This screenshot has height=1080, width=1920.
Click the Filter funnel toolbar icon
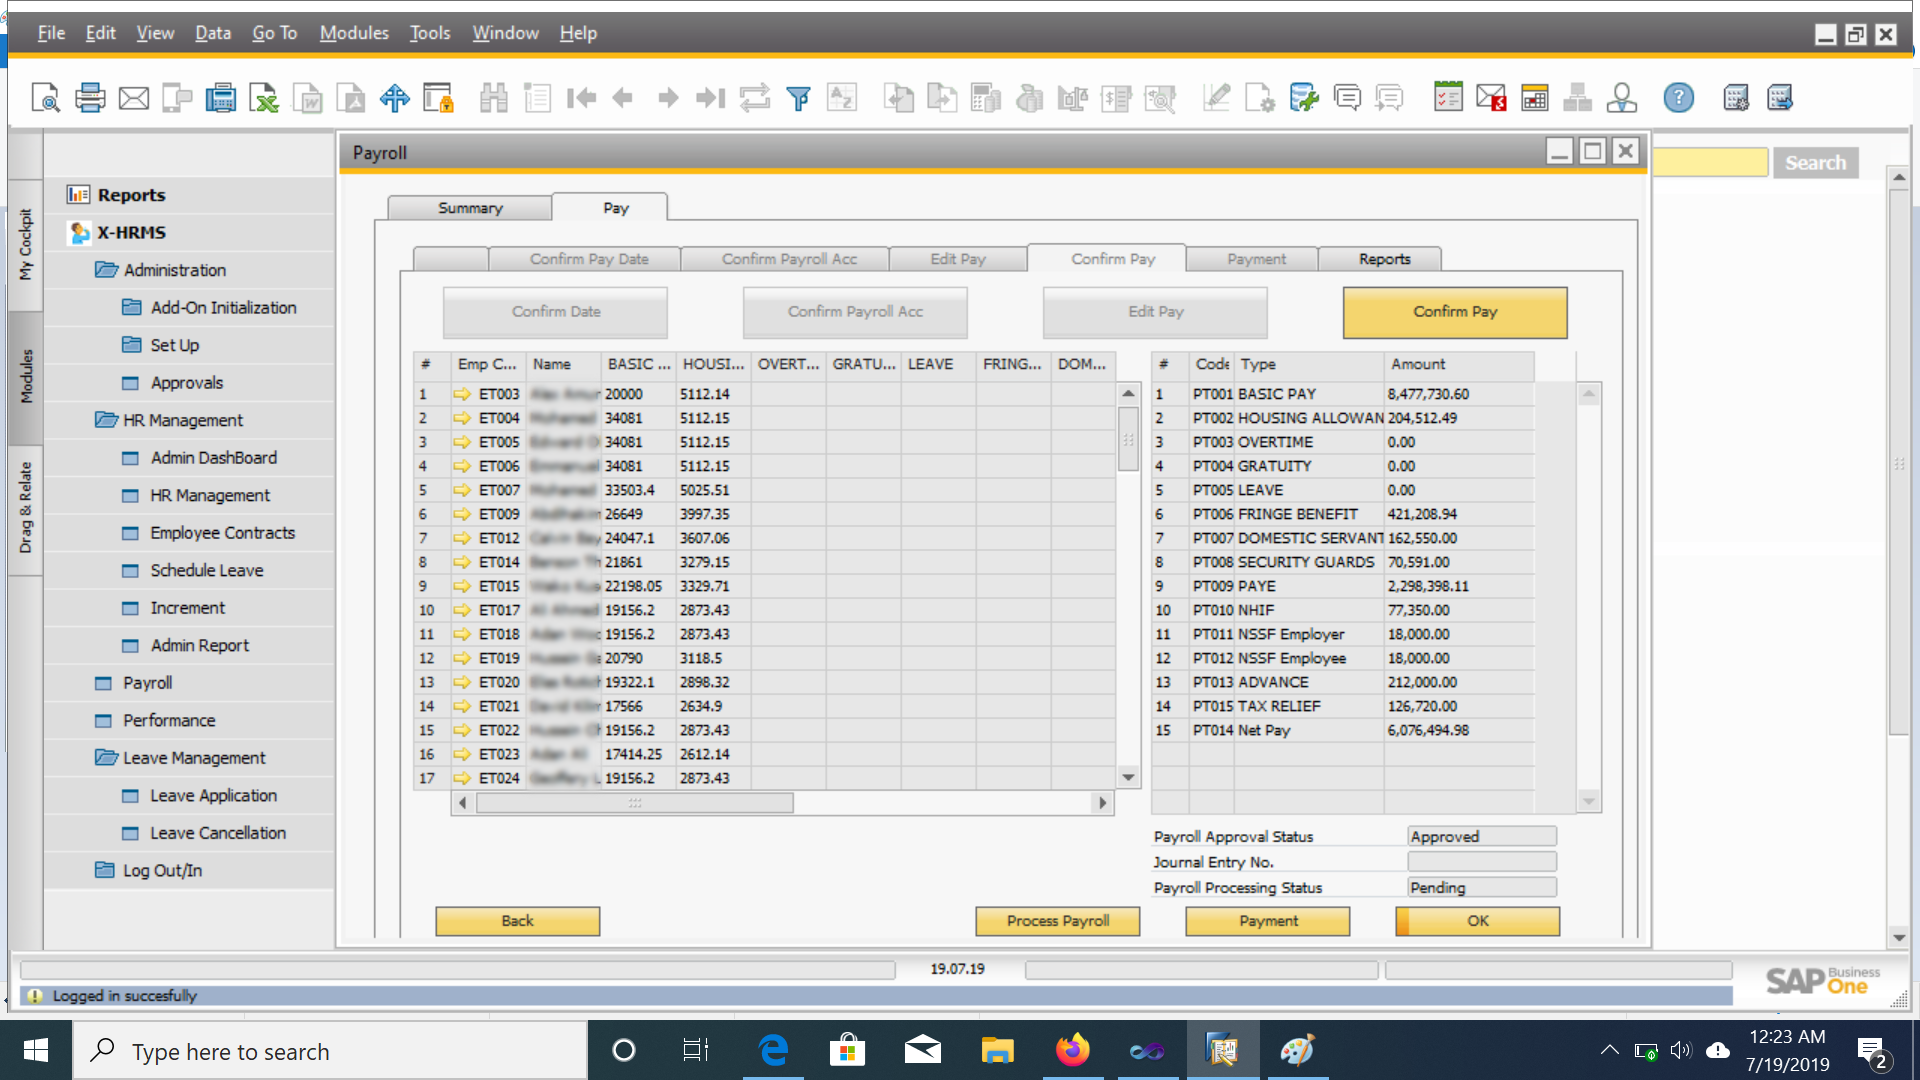click(x=798, y=98)
